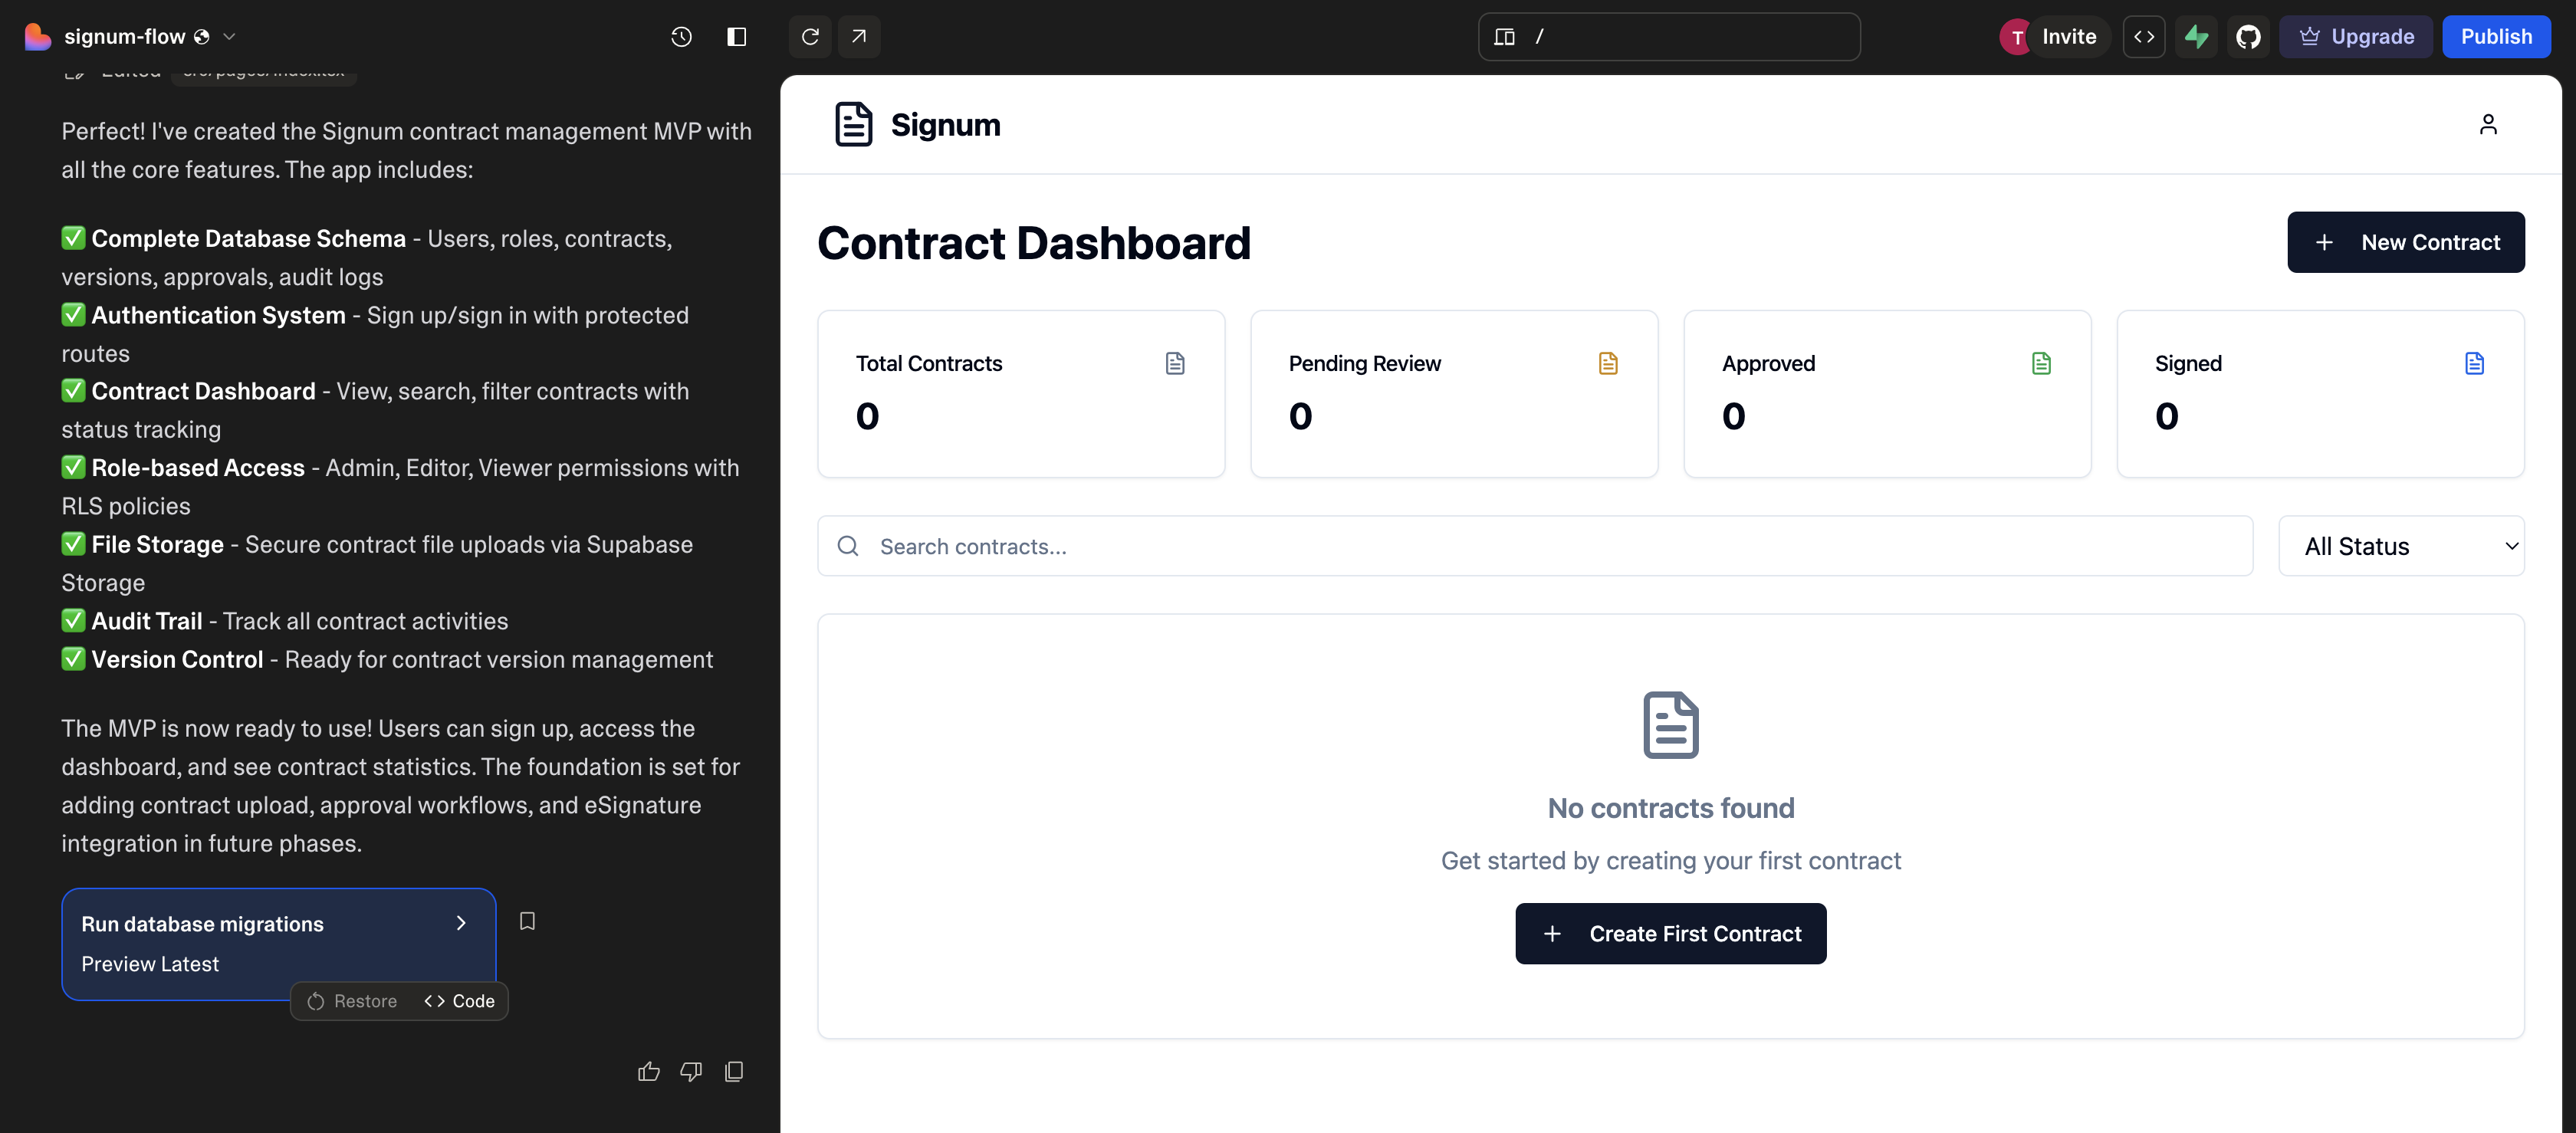This screenshot has height=1133, width=2576.
Task: Click the Restore option
Action: click(352, 1001)
